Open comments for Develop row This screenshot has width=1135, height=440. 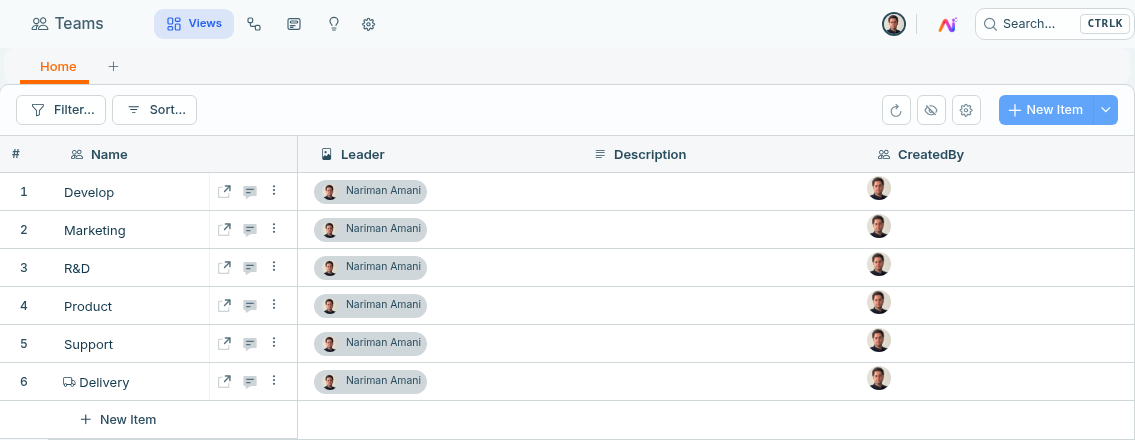(x=250, y=192)
